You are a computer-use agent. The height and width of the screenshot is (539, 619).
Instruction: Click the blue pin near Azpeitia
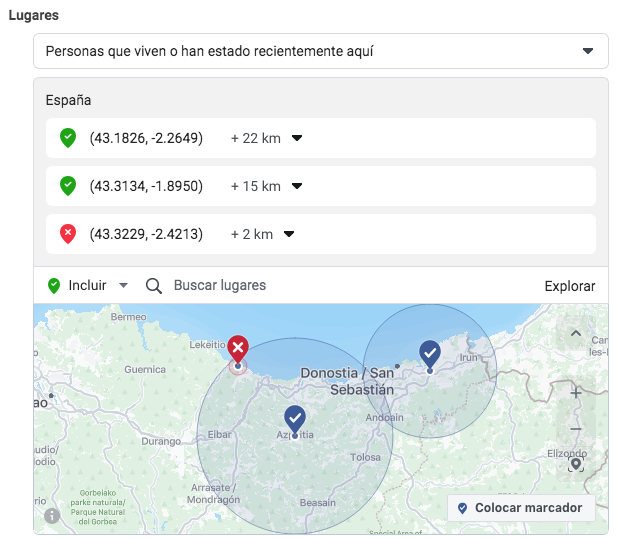coord(295,418)
